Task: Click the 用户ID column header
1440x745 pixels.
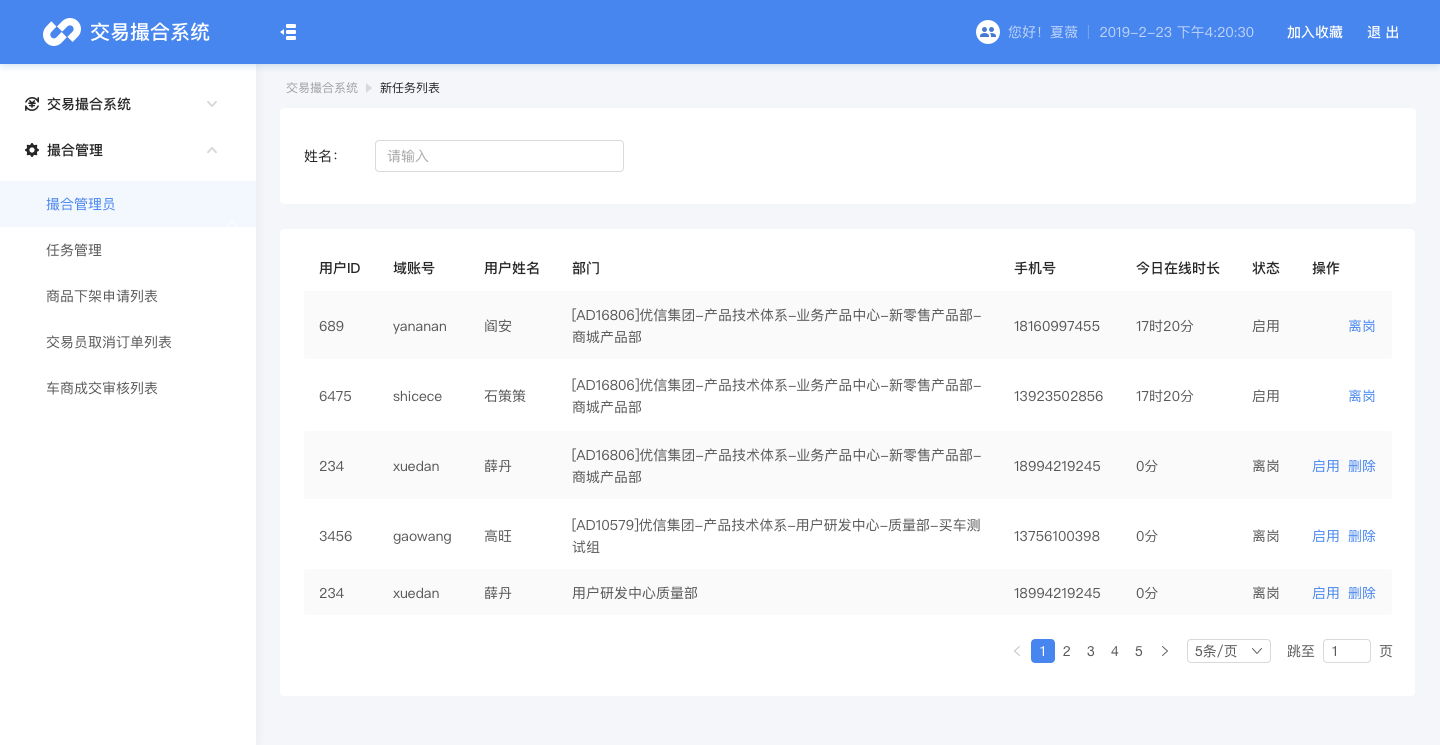Action: (340, 268)
